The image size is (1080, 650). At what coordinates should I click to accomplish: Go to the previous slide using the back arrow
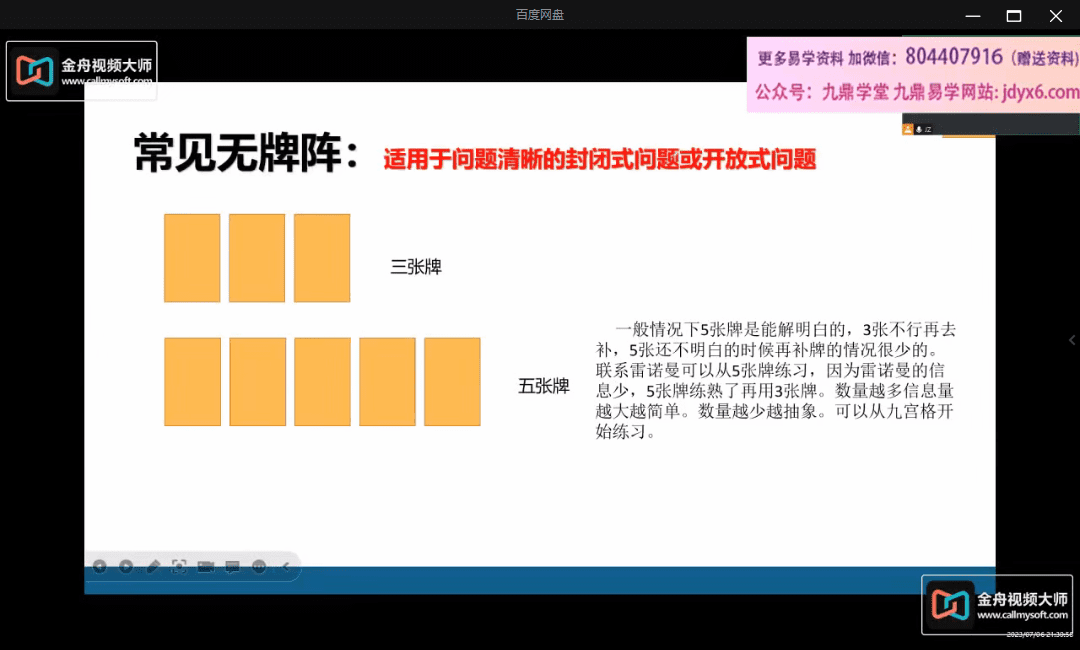tap(100, 566)
